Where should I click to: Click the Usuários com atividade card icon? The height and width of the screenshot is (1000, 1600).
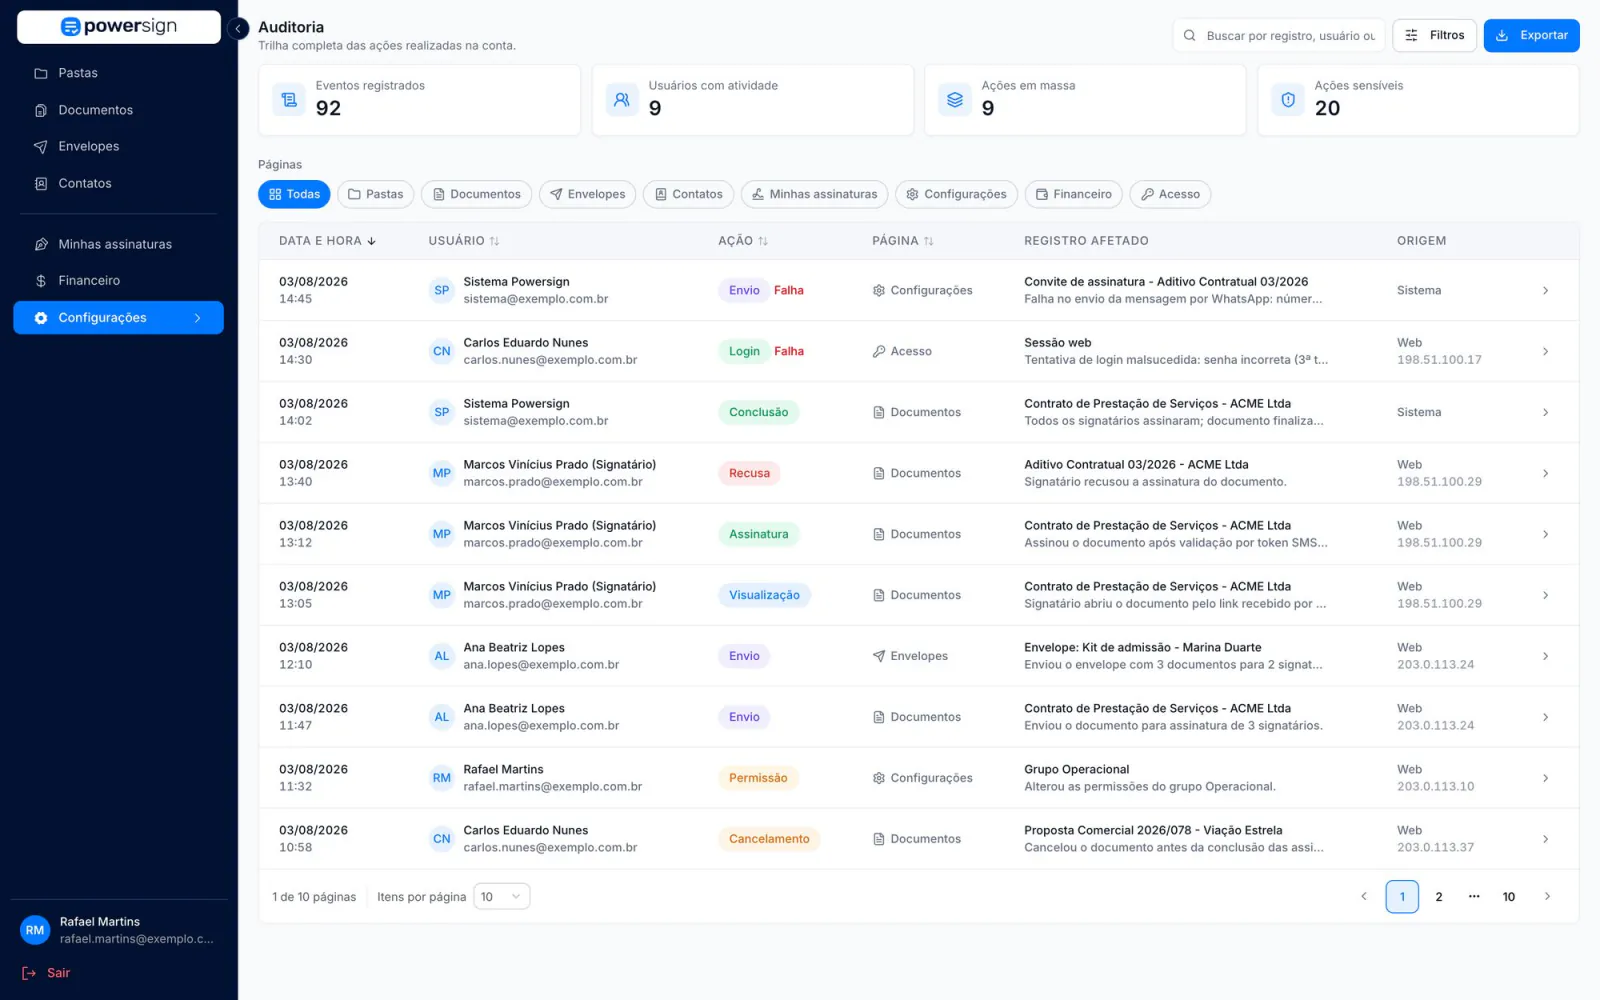point(622,99)
